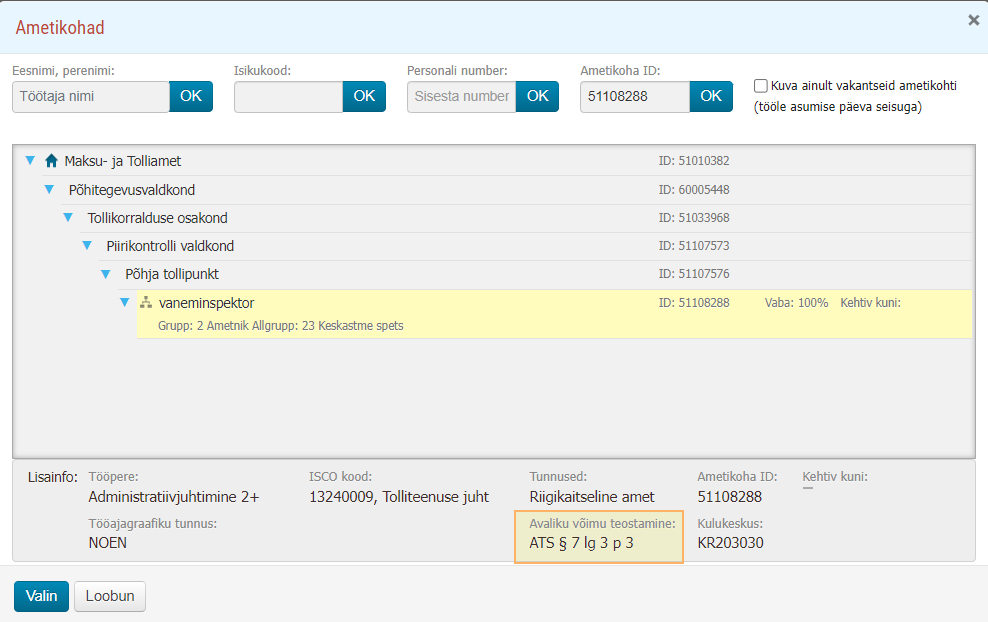Click the Sisesta number input field
Viewport: 988px width, 622px height.
461,96
